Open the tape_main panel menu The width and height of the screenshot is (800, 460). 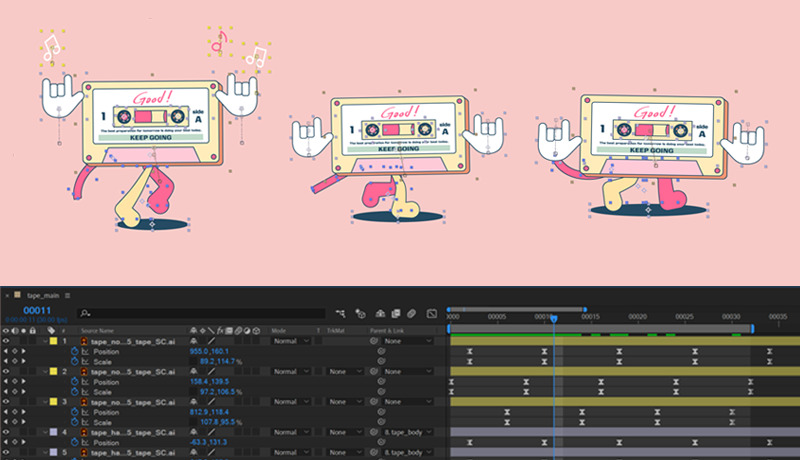coord(67,295)
